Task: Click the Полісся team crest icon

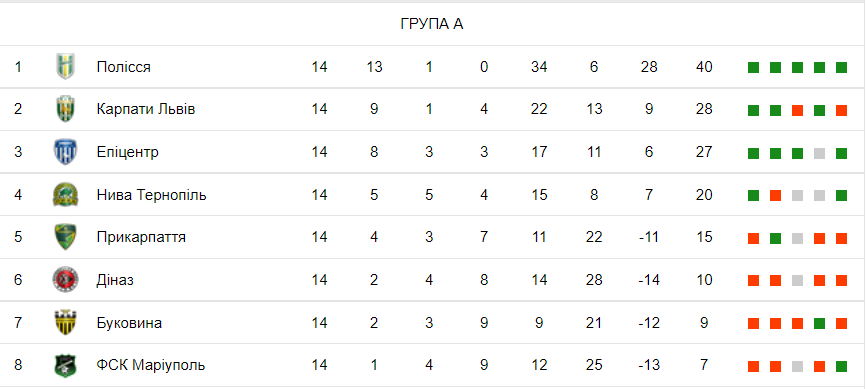Action: pos(66,67)
